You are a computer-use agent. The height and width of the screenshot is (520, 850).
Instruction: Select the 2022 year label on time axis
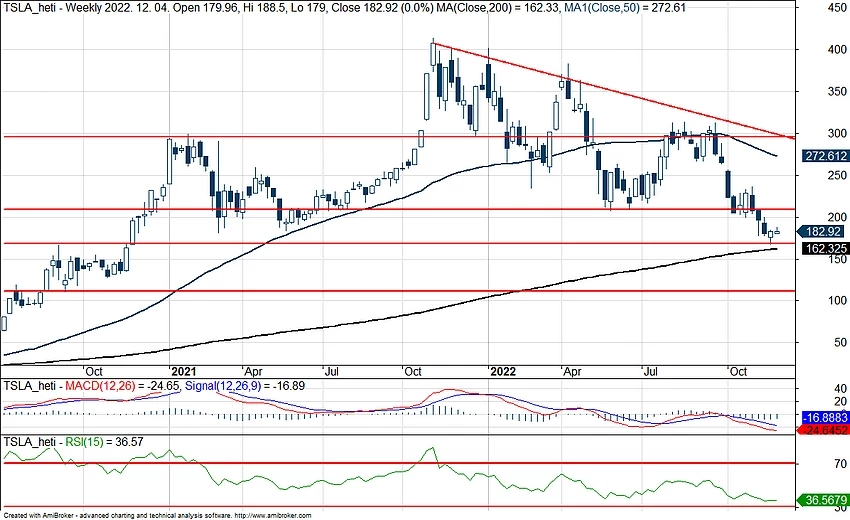click(503, 372)
